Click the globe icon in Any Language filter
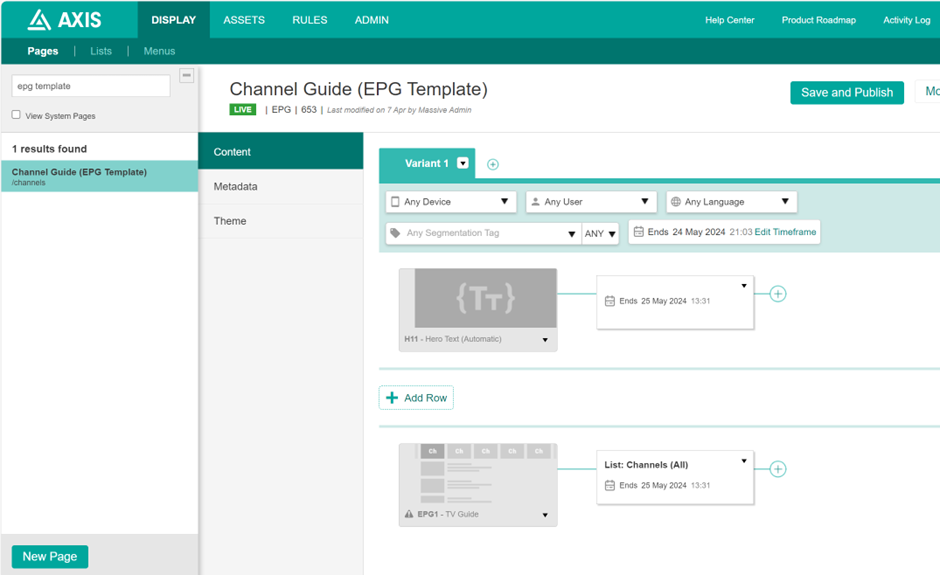The width and height of the screenshot is (940, 575). (676, 201)
